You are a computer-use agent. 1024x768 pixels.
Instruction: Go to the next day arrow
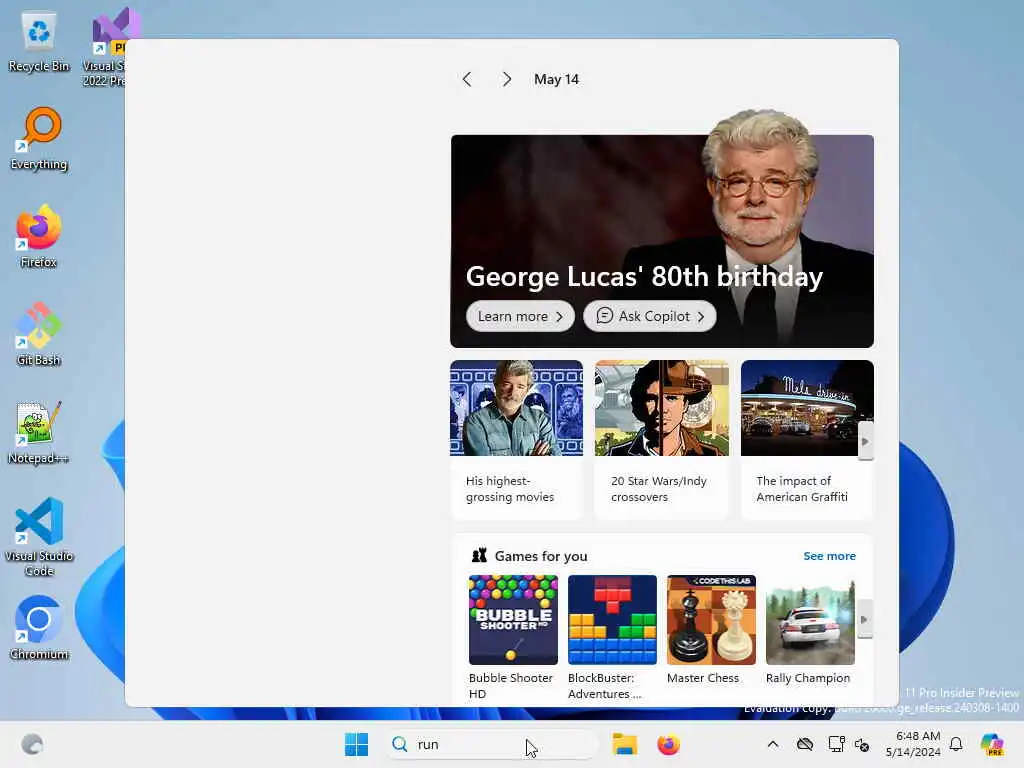[x=507, y=80]
